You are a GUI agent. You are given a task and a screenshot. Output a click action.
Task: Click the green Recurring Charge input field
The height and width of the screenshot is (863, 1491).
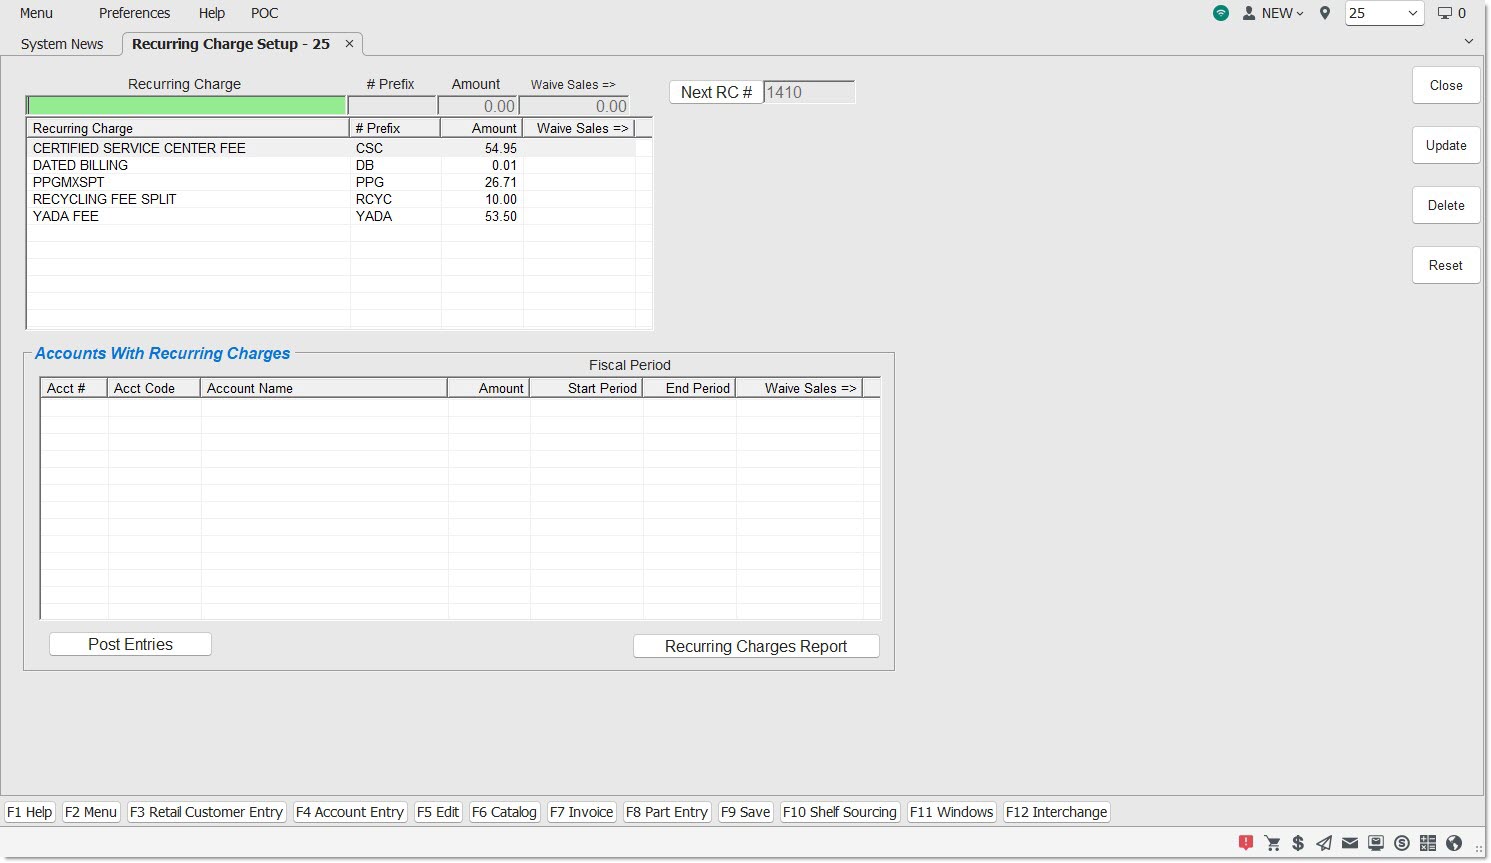pos(186,106)
